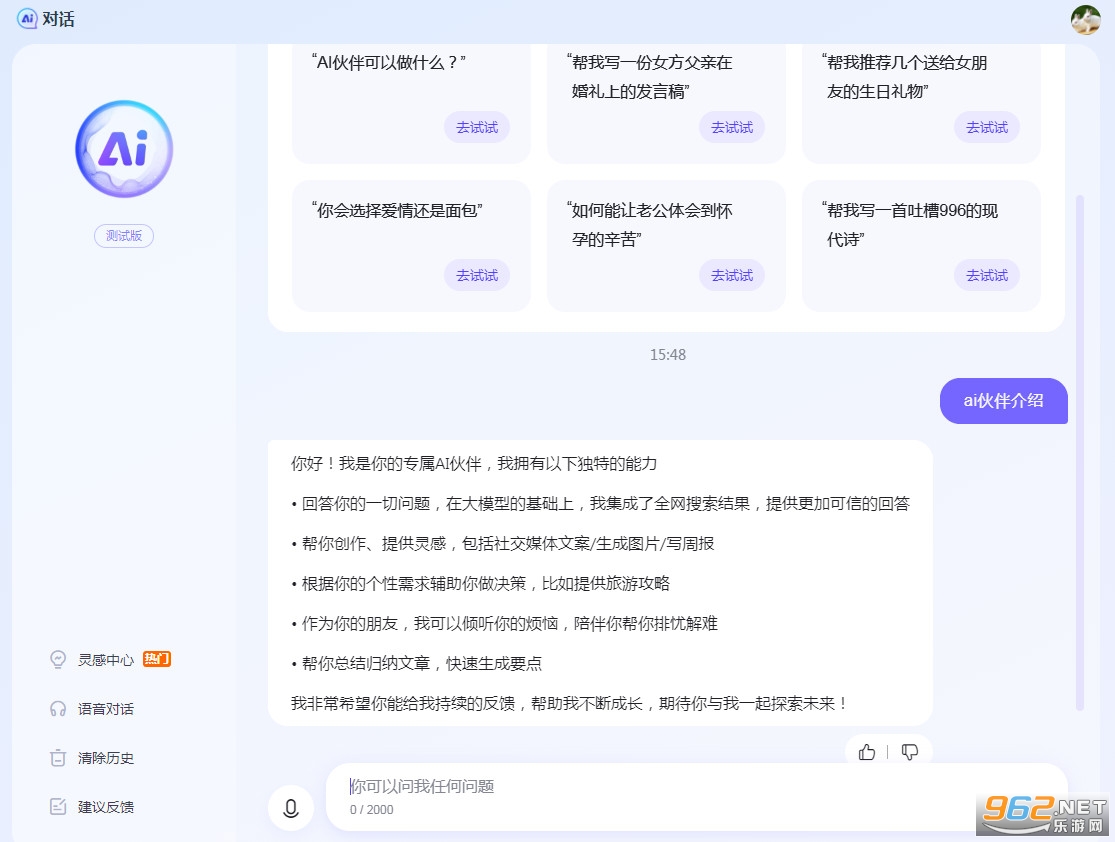The height and width of the screenshot is (842, 1115).
Task: Click the 对话 title at the top
Action: point(58,19)
